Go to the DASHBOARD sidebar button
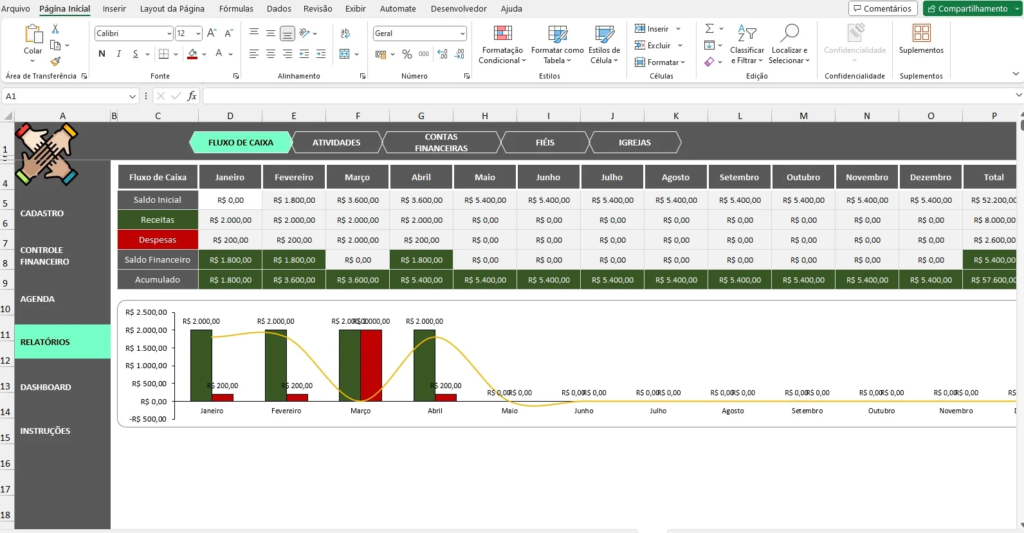This screenshot has height=533, width=1024. (x=46, y=387)
